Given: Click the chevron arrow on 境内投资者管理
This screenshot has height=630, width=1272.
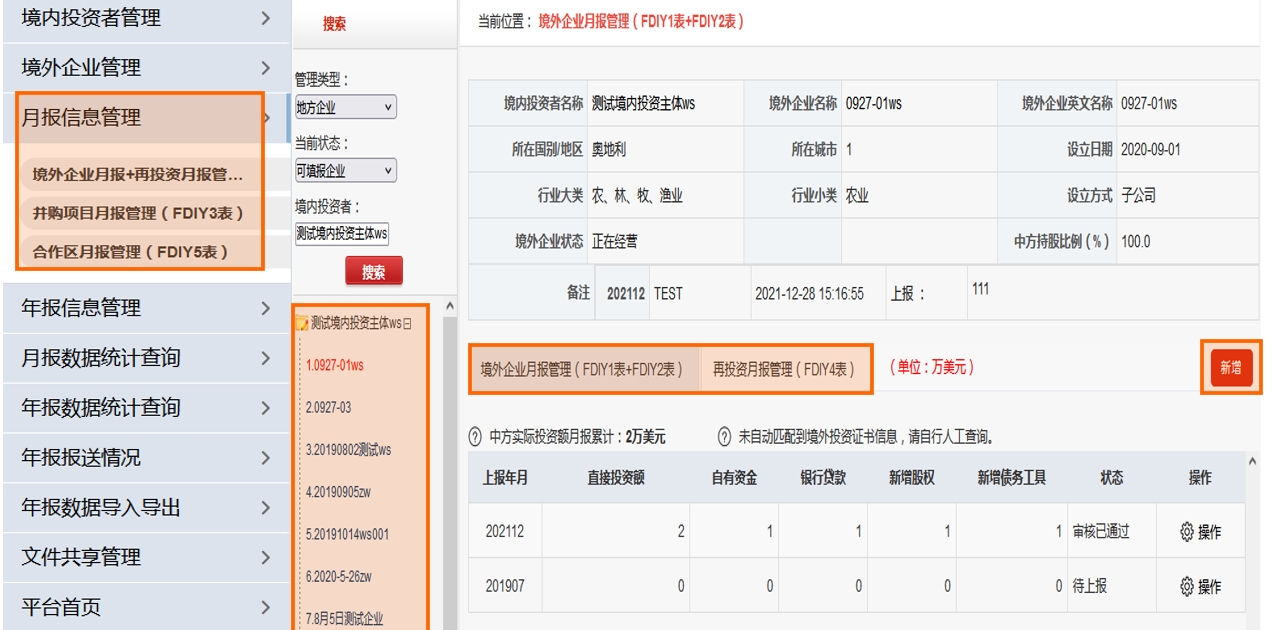Looking at the screenshot, I should 265,18.
